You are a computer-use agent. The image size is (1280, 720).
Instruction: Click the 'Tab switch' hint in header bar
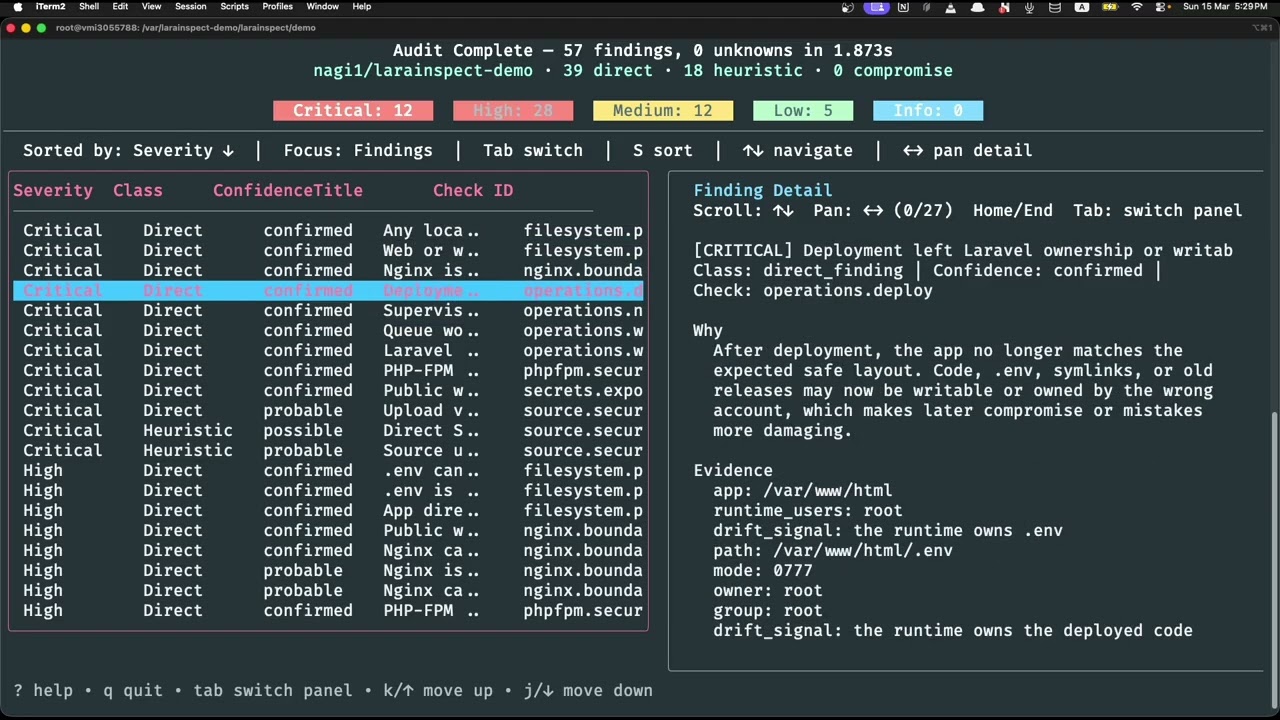[x=533, y=150]
